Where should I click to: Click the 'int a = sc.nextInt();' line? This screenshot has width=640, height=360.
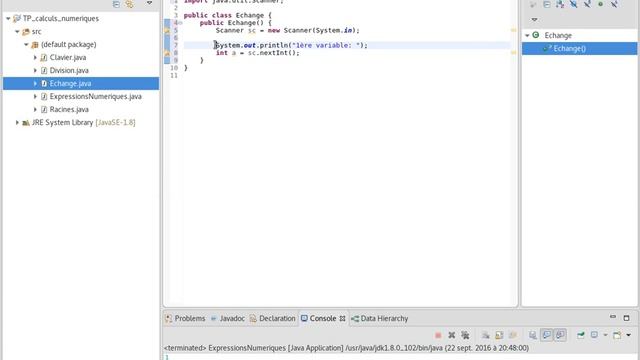[x=258, y=53]
